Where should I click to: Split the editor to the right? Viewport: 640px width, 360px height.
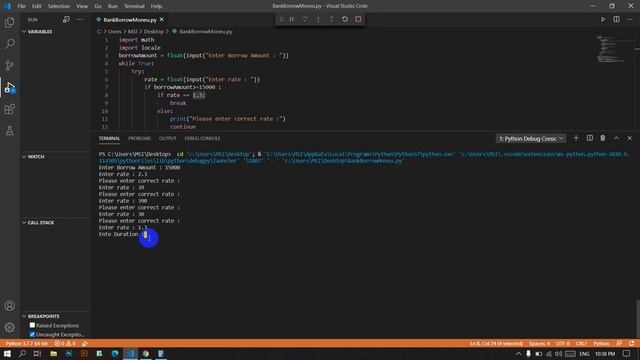(616, 20)
